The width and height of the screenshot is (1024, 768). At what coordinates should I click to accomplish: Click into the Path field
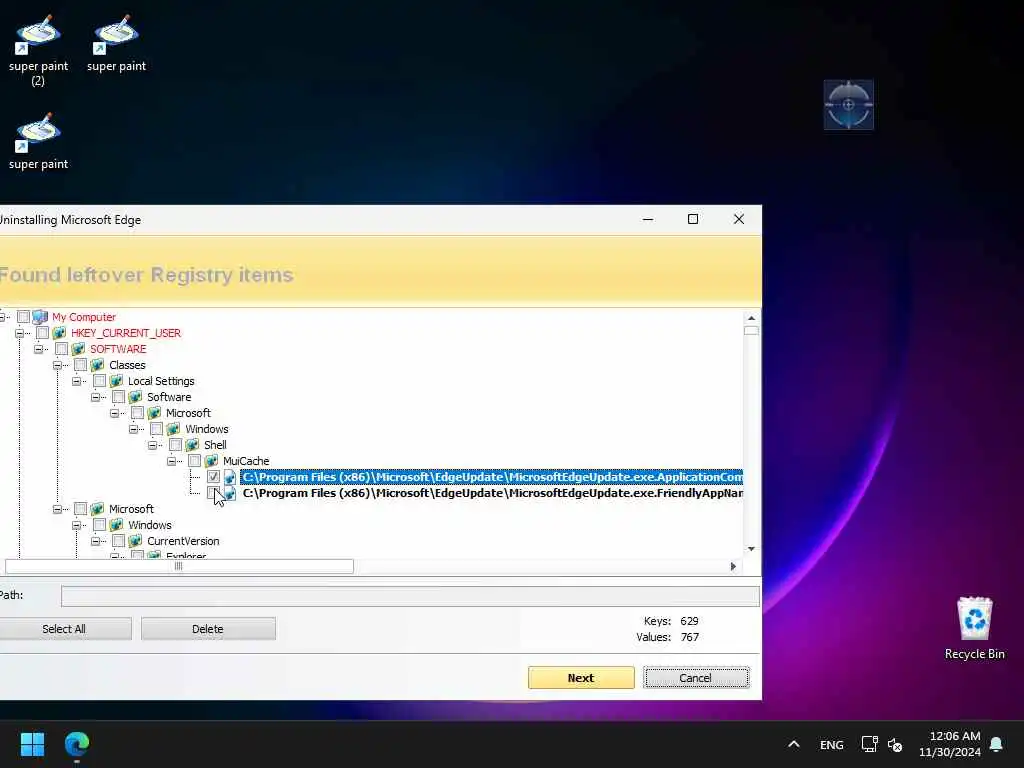click(410, 596)
